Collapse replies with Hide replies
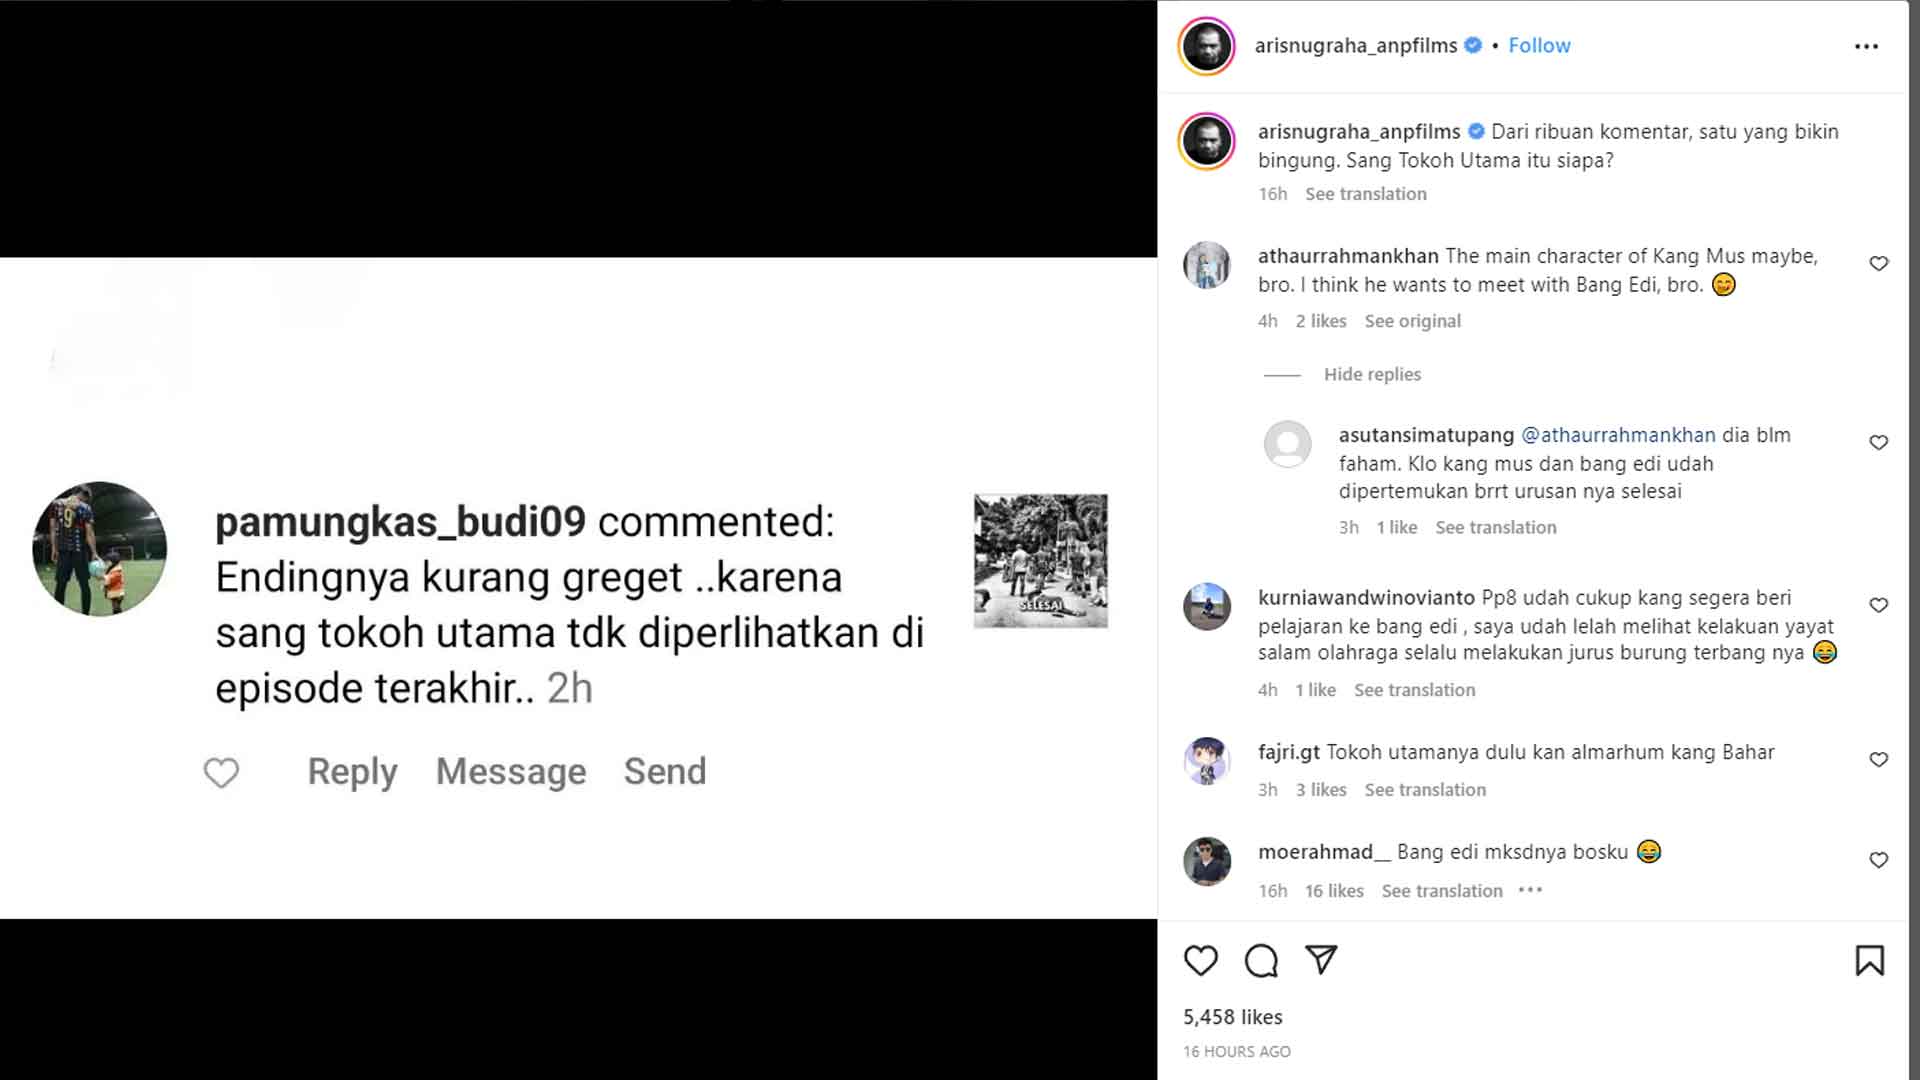1920x1080 pixels. tap(1372, 374)
